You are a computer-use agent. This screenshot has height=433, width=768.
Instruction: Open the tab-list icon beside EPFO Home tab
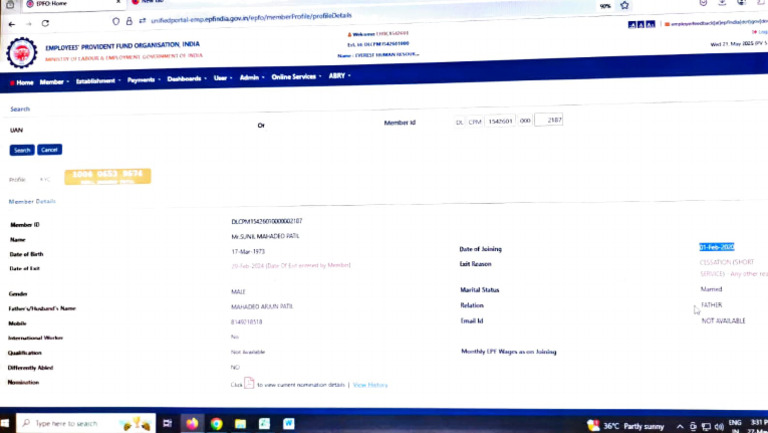pyautogui.click(x=10, y=4)
